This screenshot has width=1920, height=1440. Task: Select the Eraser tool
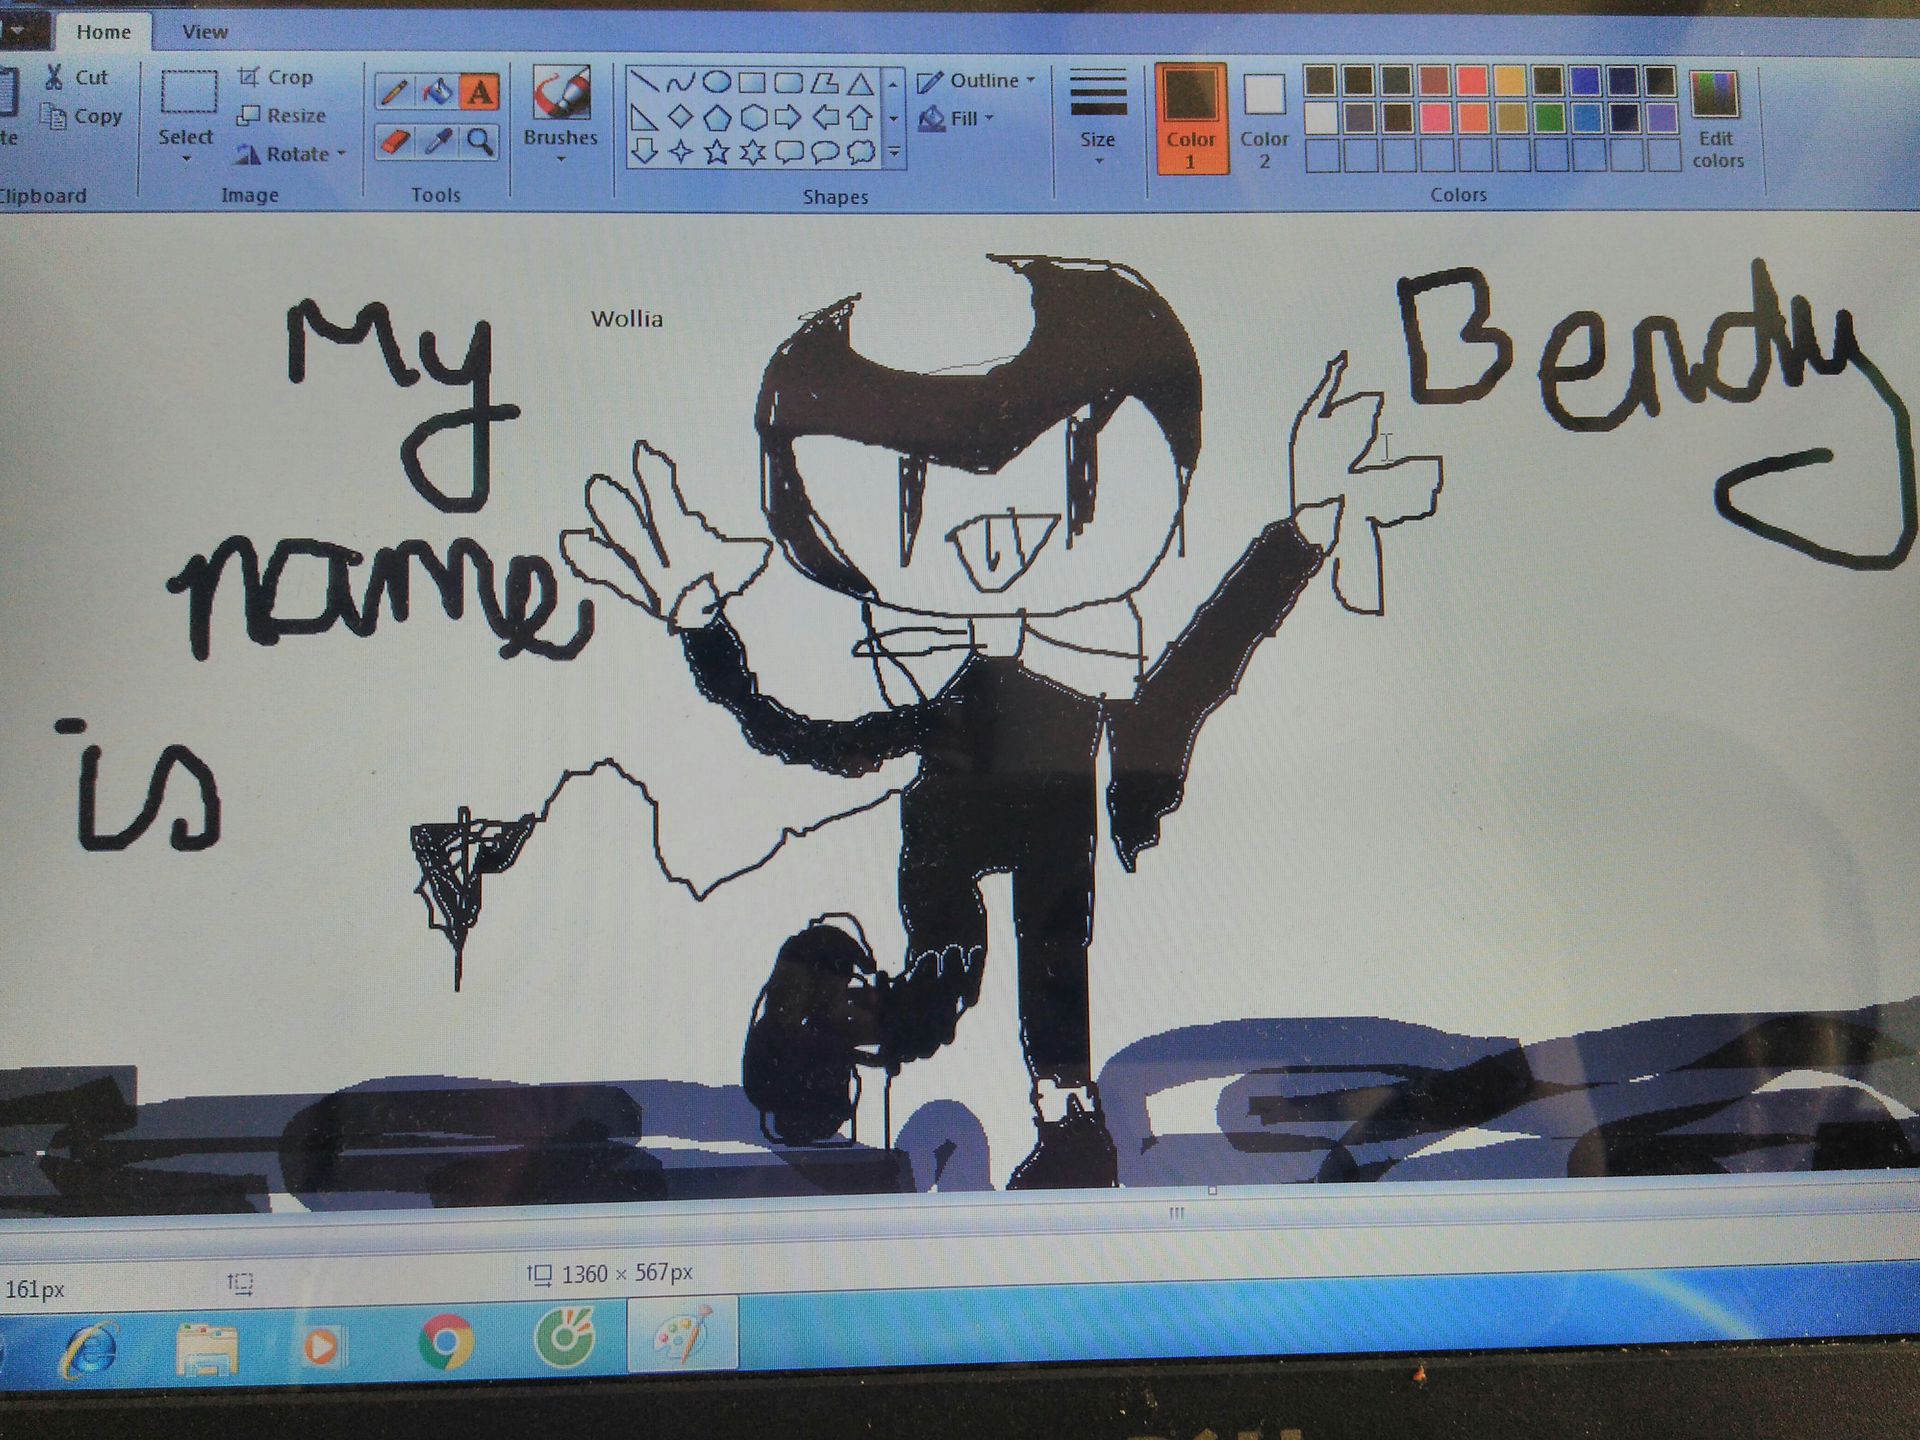[x=395, y=141]
